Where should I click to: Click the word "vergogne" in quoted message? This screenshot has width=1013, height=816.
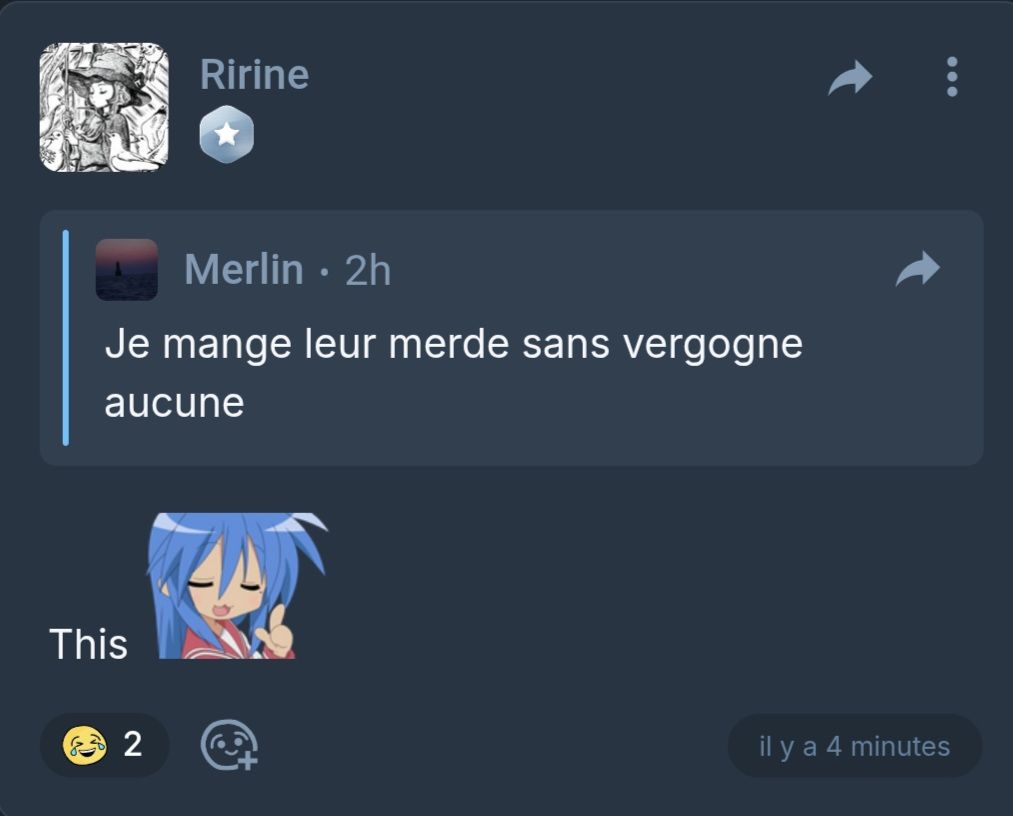coord(711,344)
